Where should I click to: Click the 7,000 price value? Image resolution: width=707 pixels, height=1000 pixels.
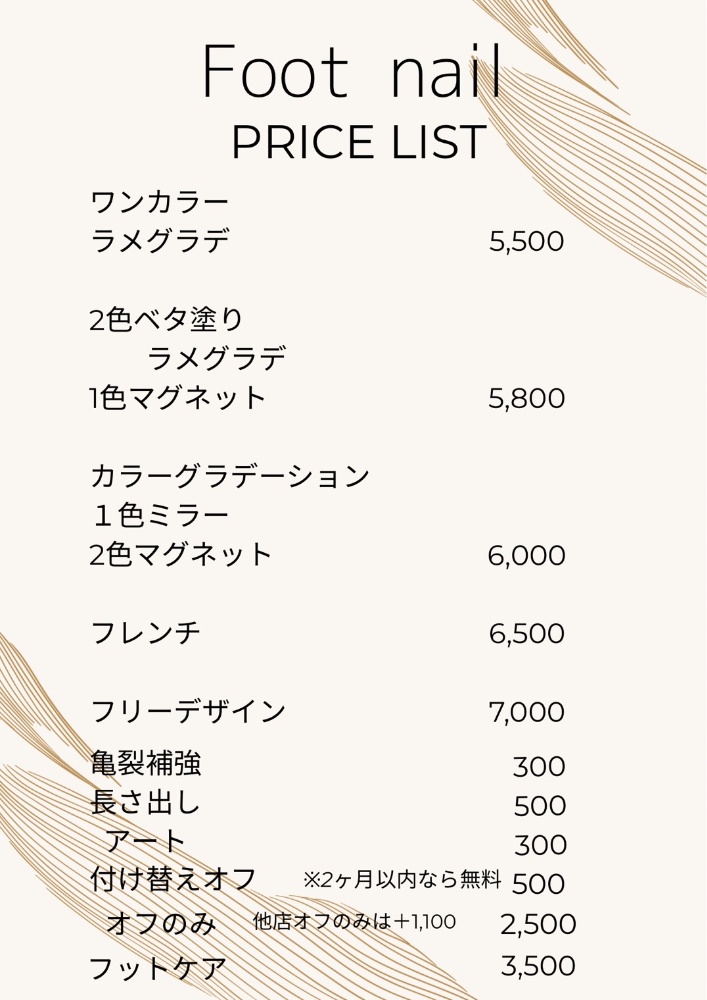526,713
